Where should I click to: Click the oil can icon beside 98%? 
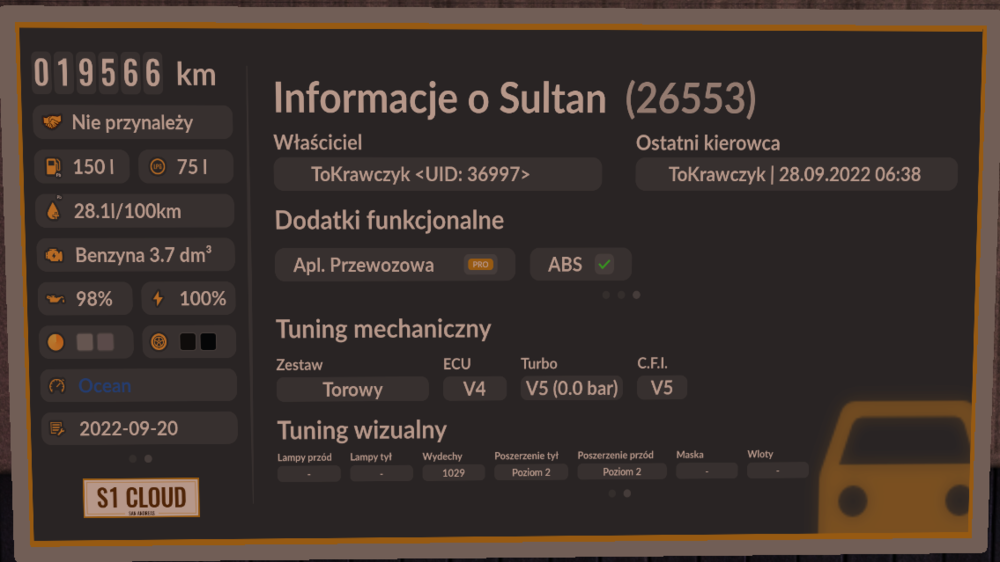[x=55, y=299]
